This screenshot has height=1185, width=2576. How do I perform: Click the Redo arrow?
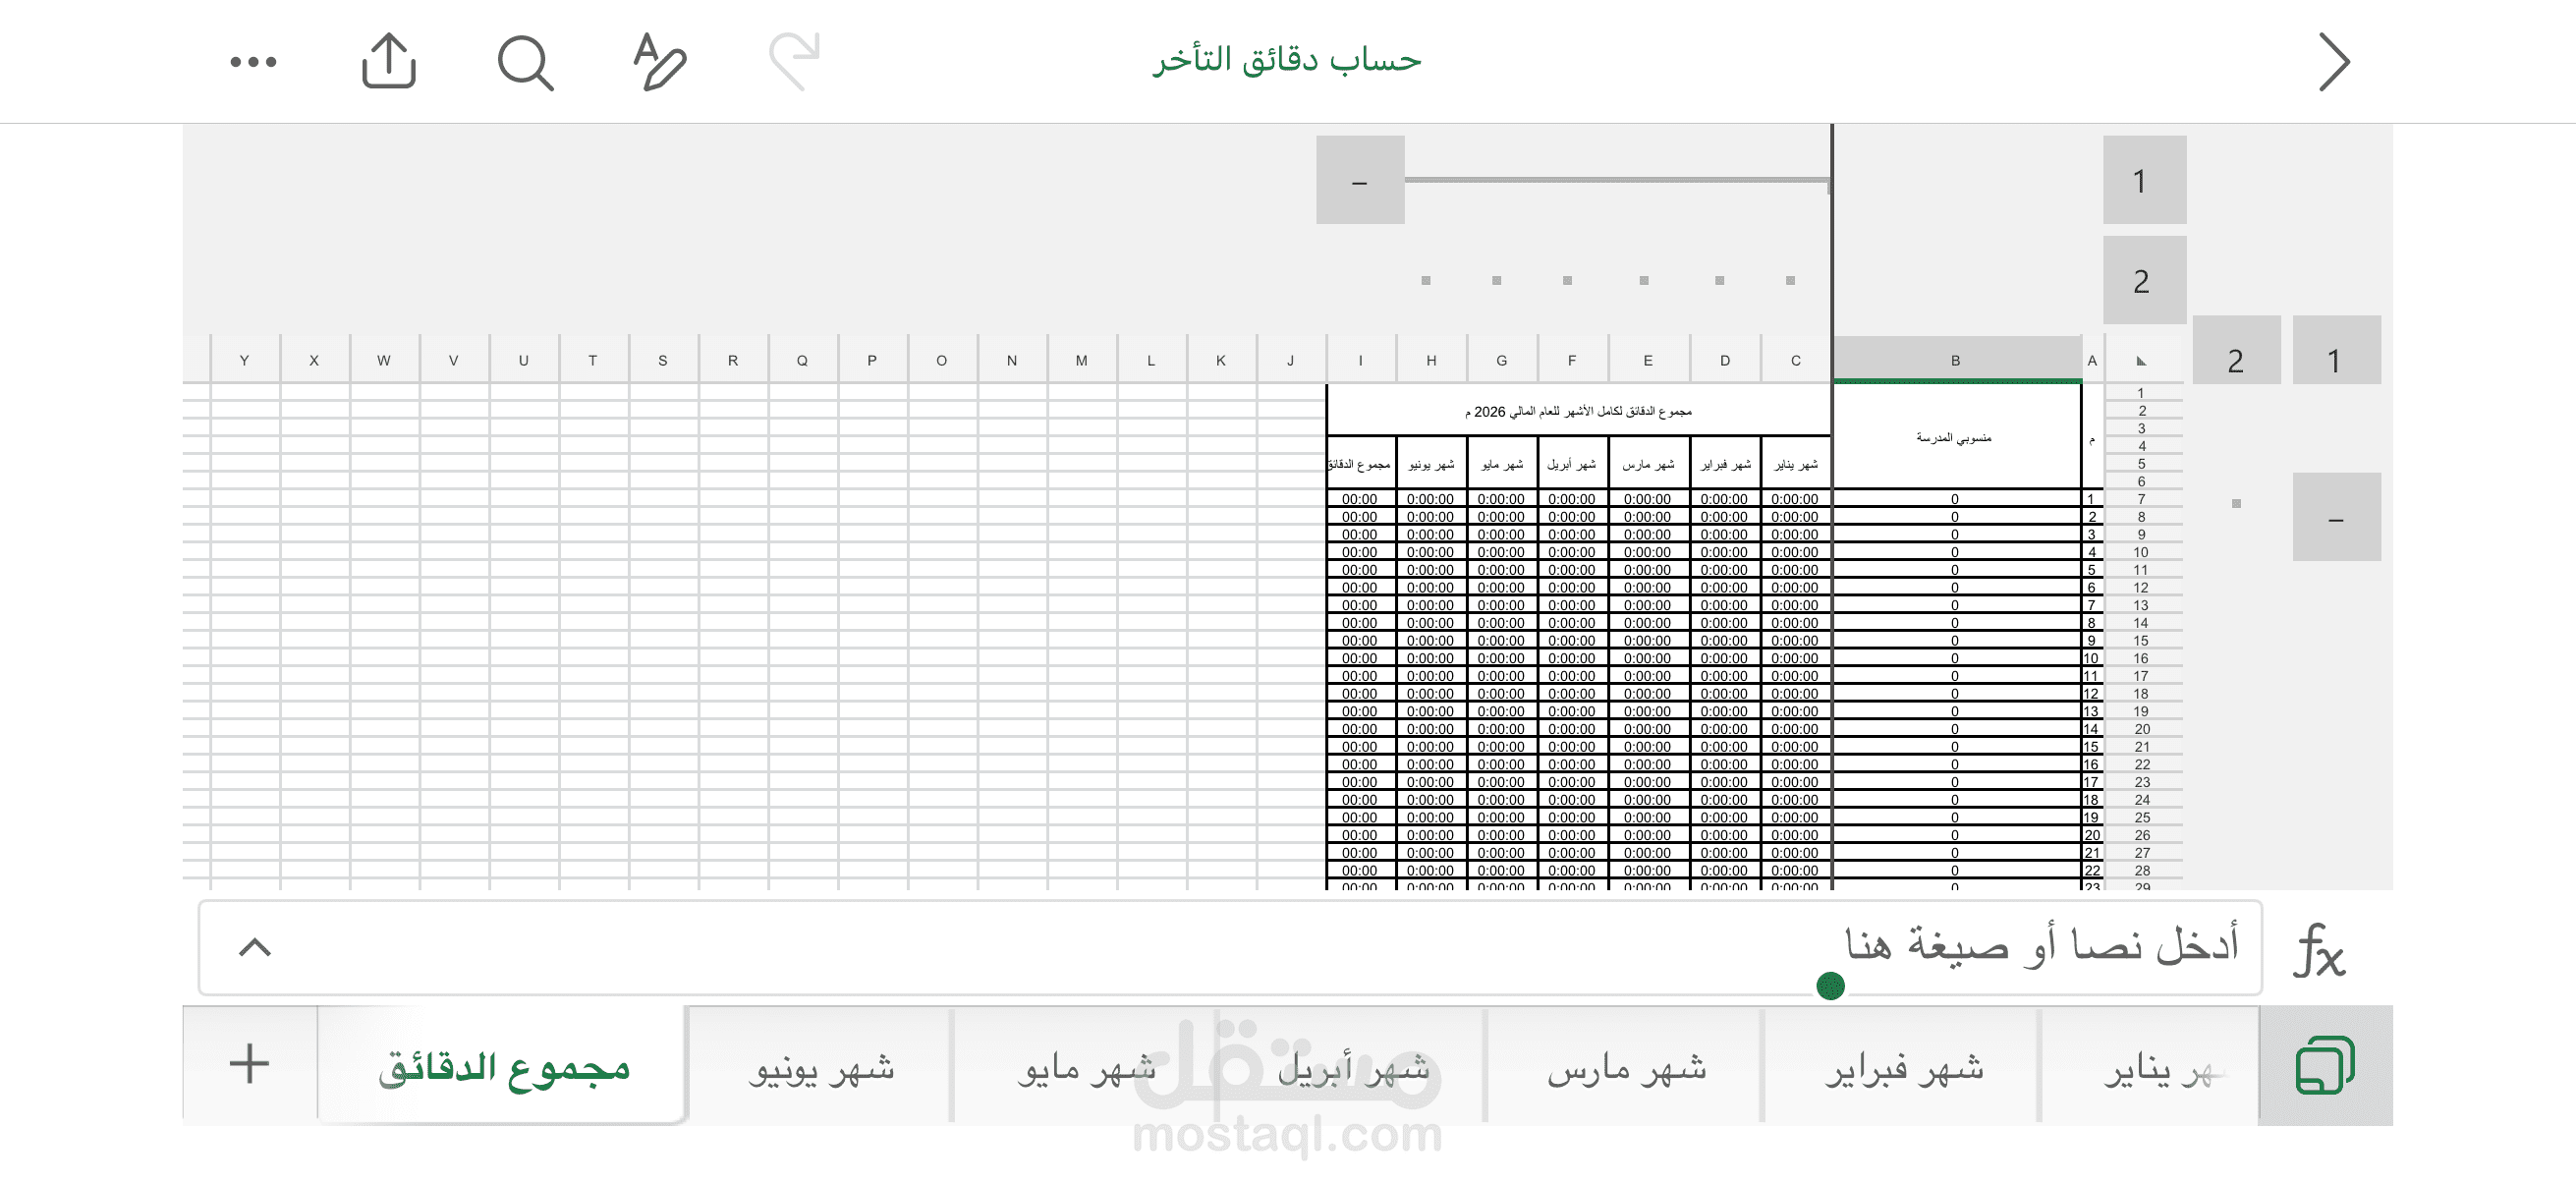[x=796, y=60]
